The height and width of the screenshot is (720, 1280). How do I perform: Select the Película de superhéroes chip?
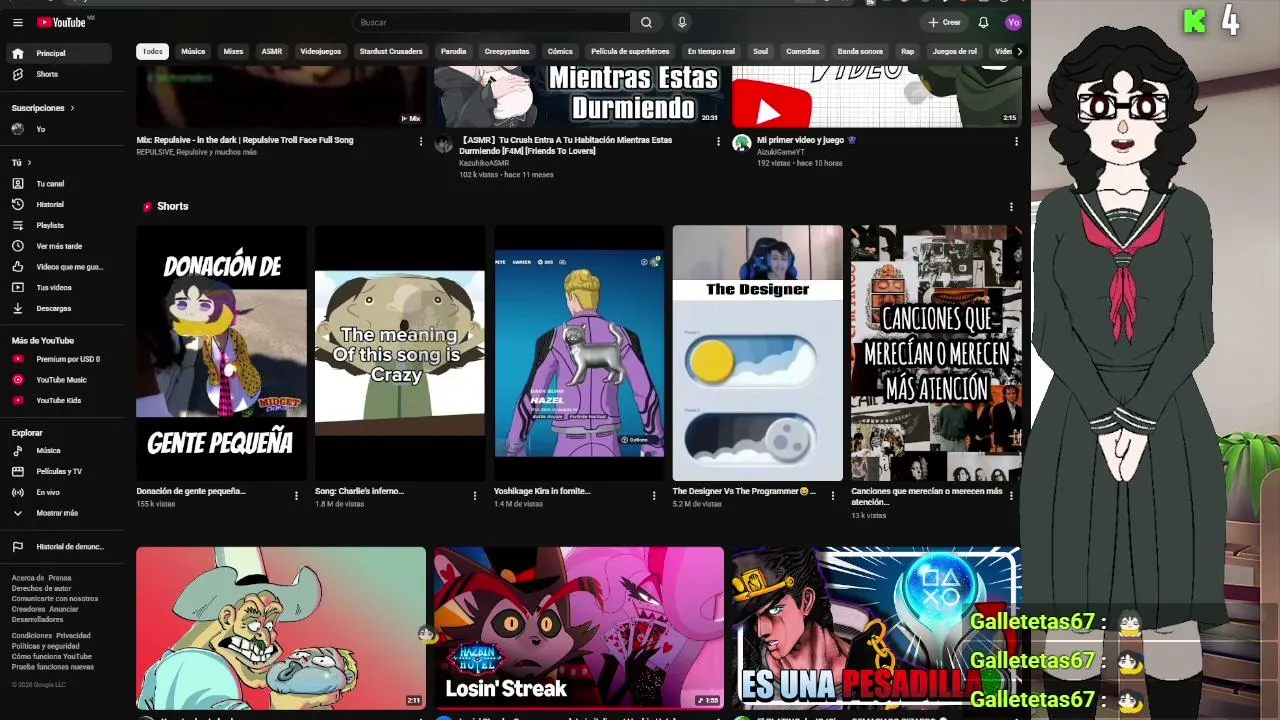pos(630,51)
